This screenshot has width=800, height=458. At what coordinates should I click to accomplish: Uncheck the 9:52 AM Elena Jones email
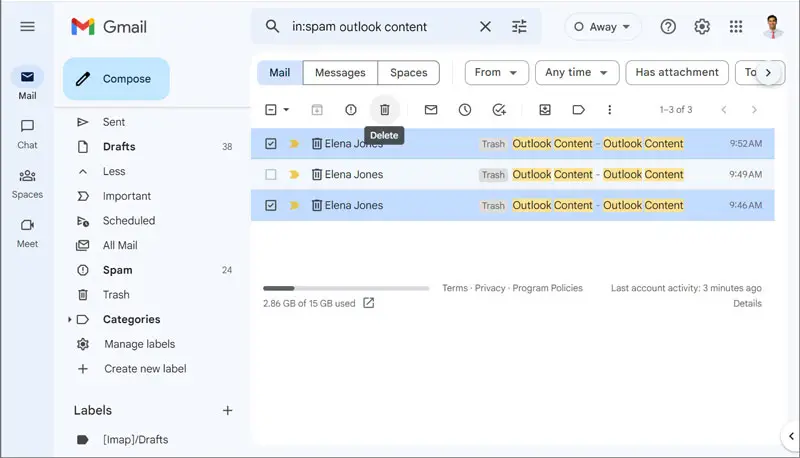(x=271, y=144)
